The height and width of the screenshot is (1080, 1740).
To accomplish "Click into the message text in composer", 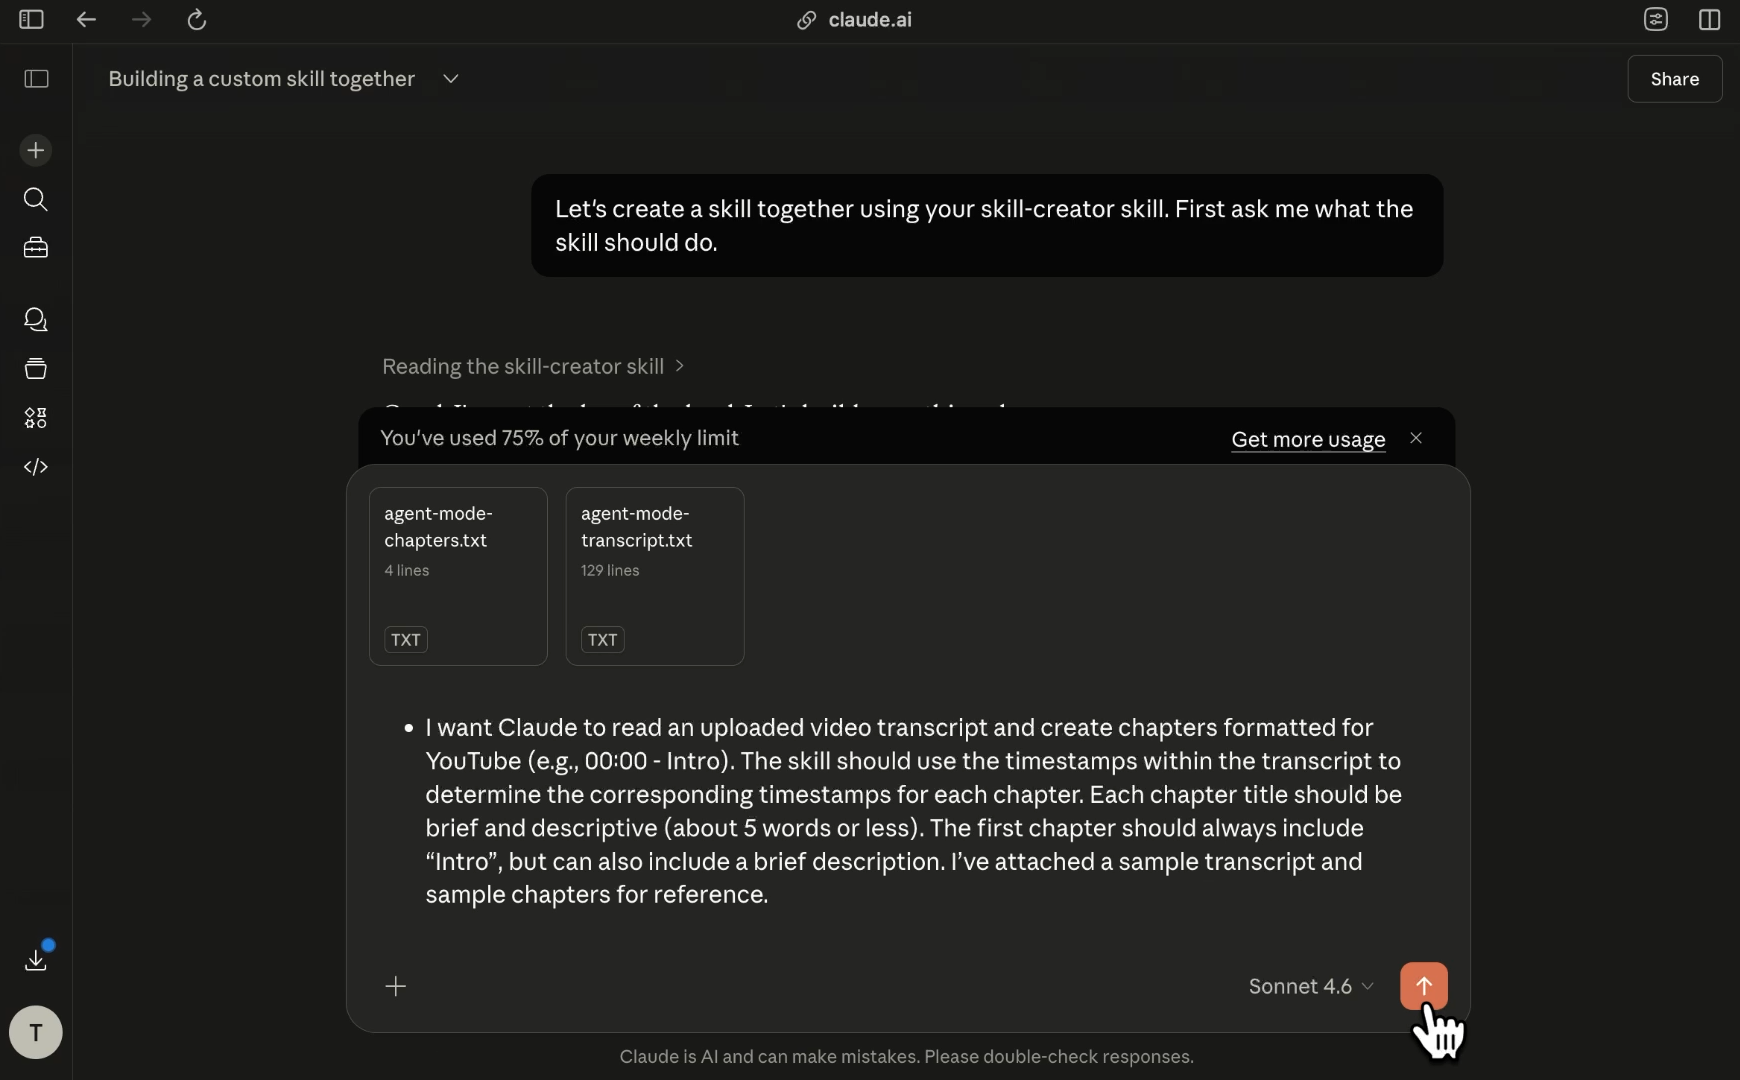I will (913, 811).
